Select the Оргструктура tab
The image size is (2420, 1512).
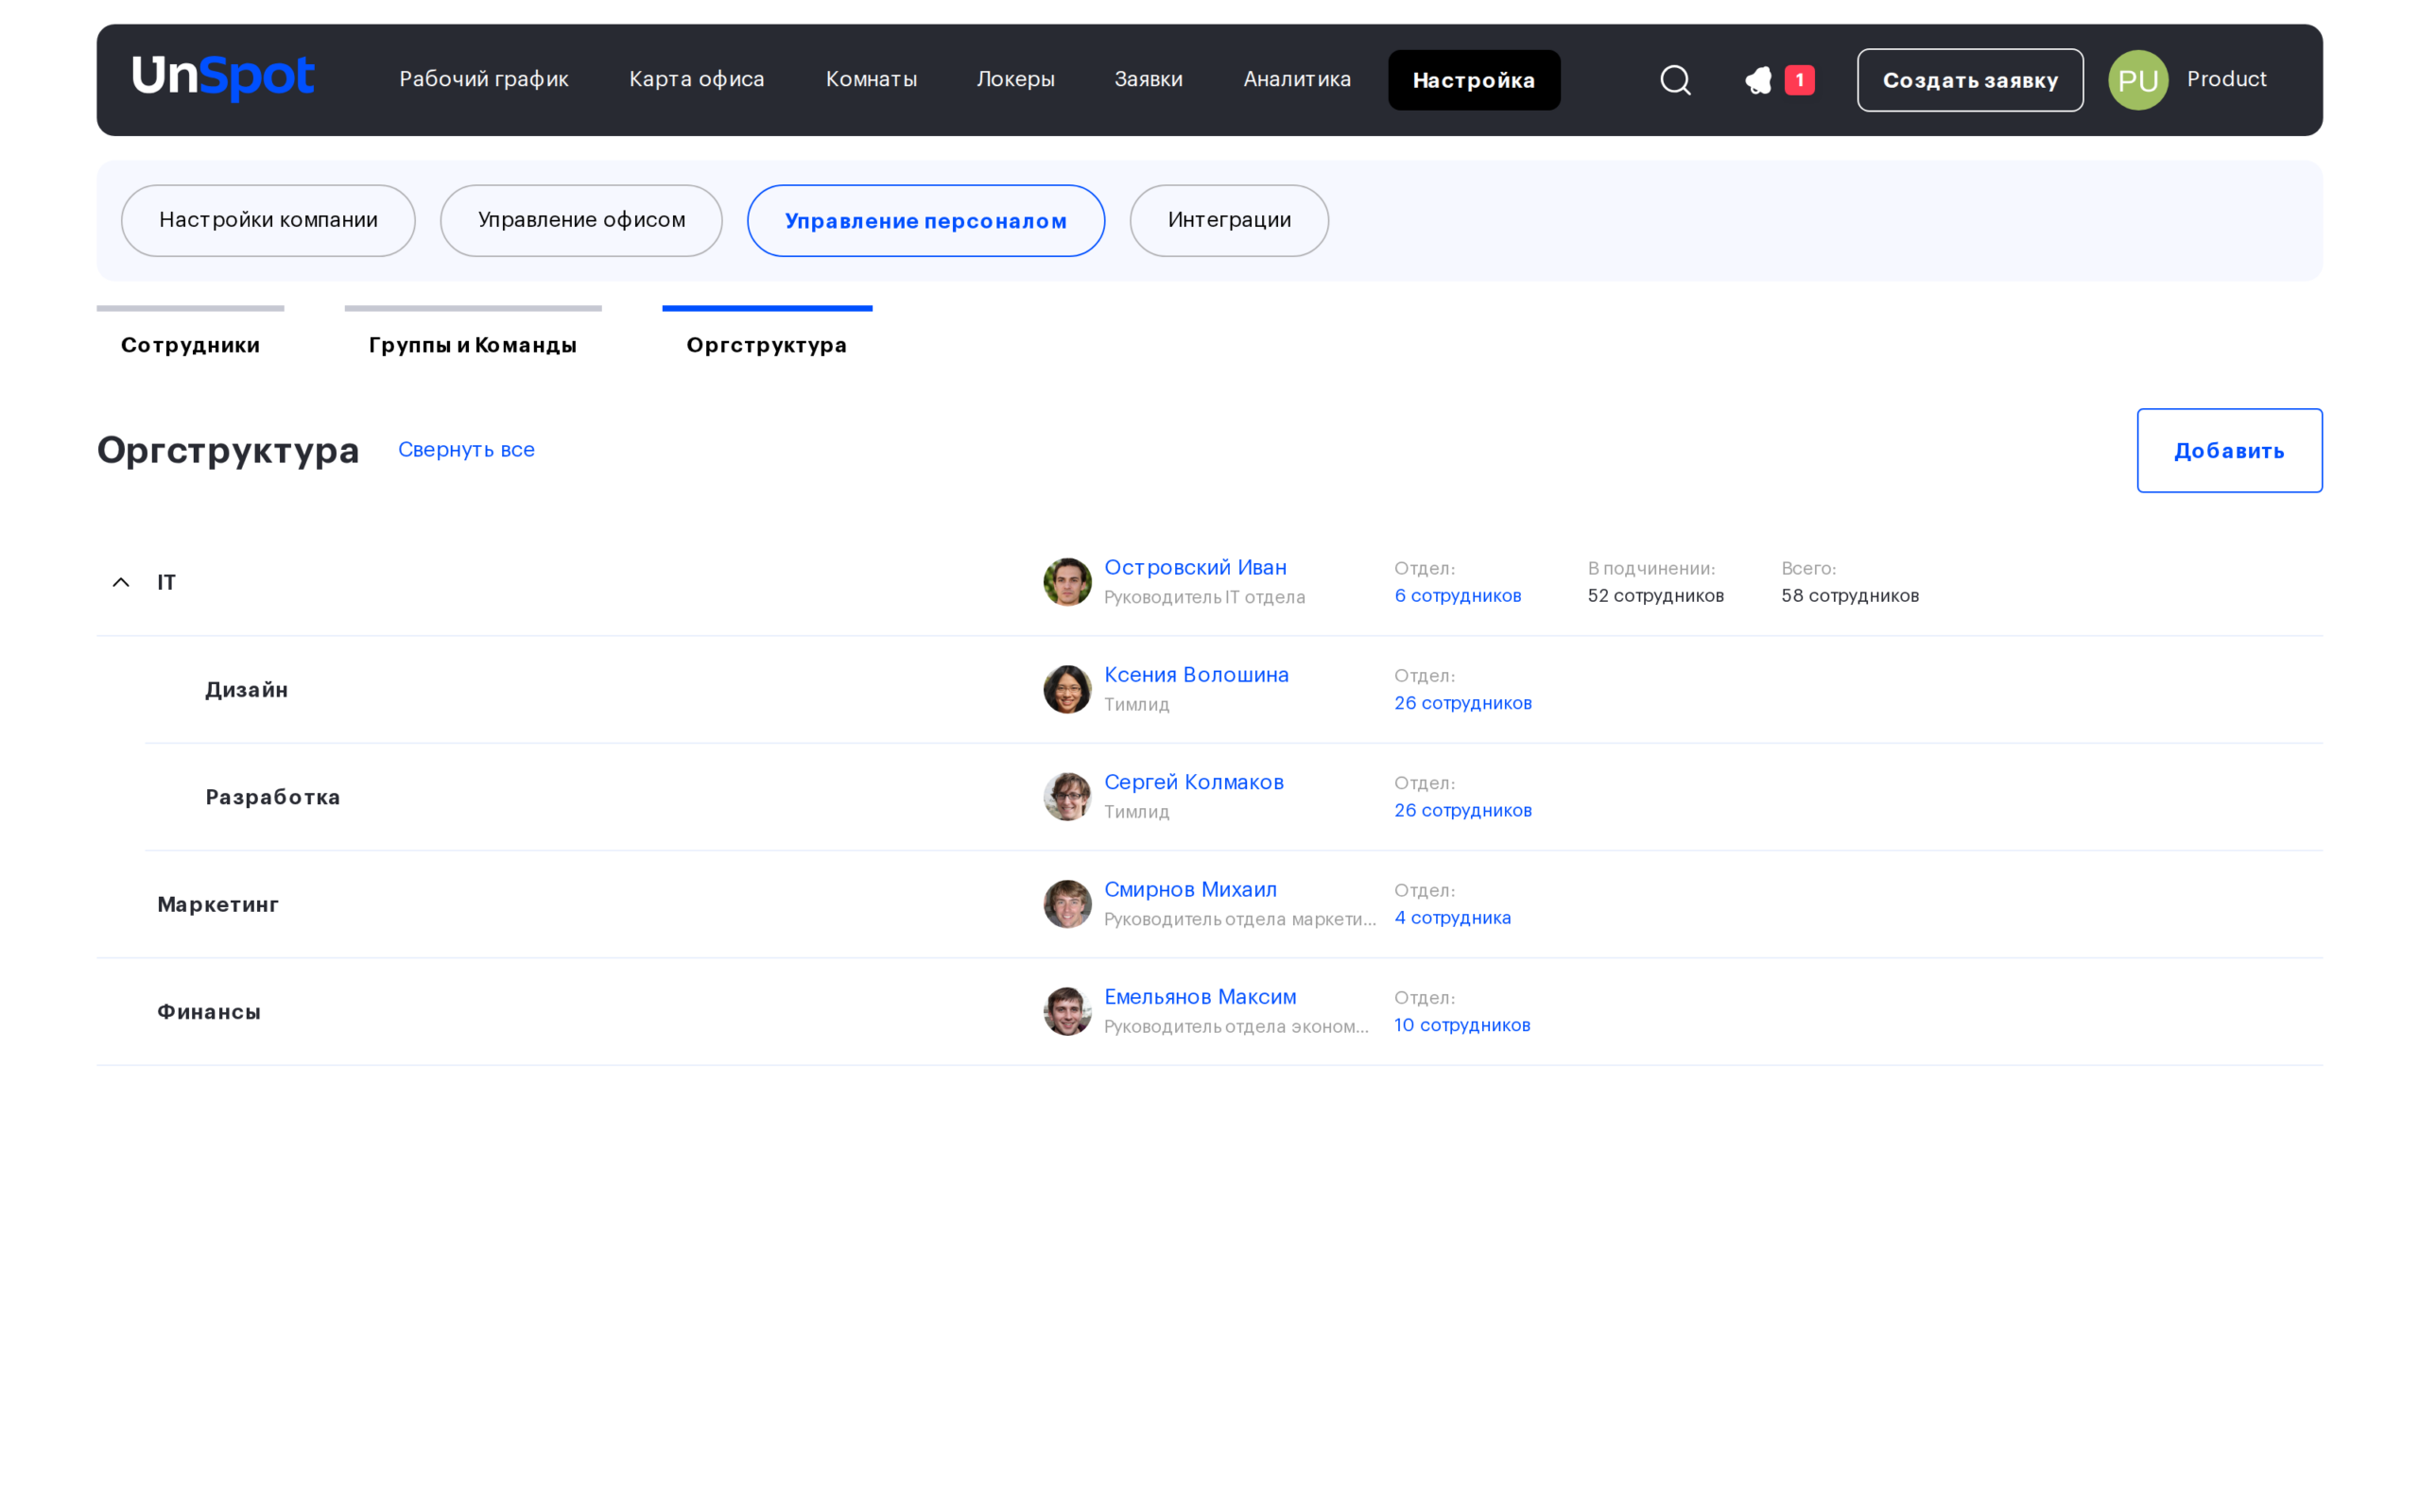767,344
